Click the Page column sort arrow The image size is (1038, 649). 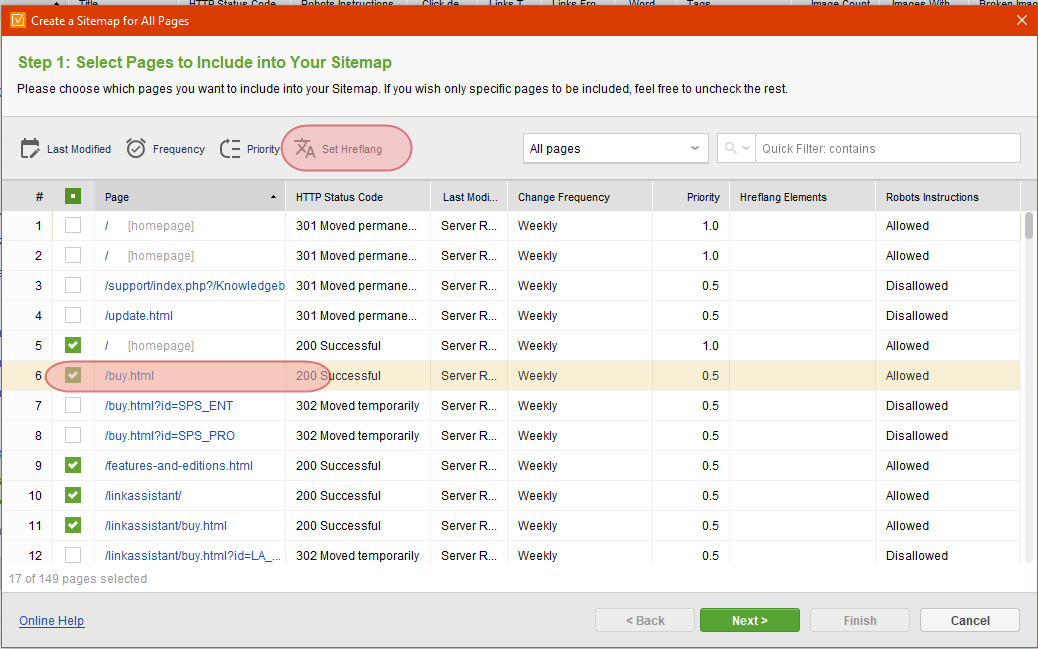click(x=273, y=197)
